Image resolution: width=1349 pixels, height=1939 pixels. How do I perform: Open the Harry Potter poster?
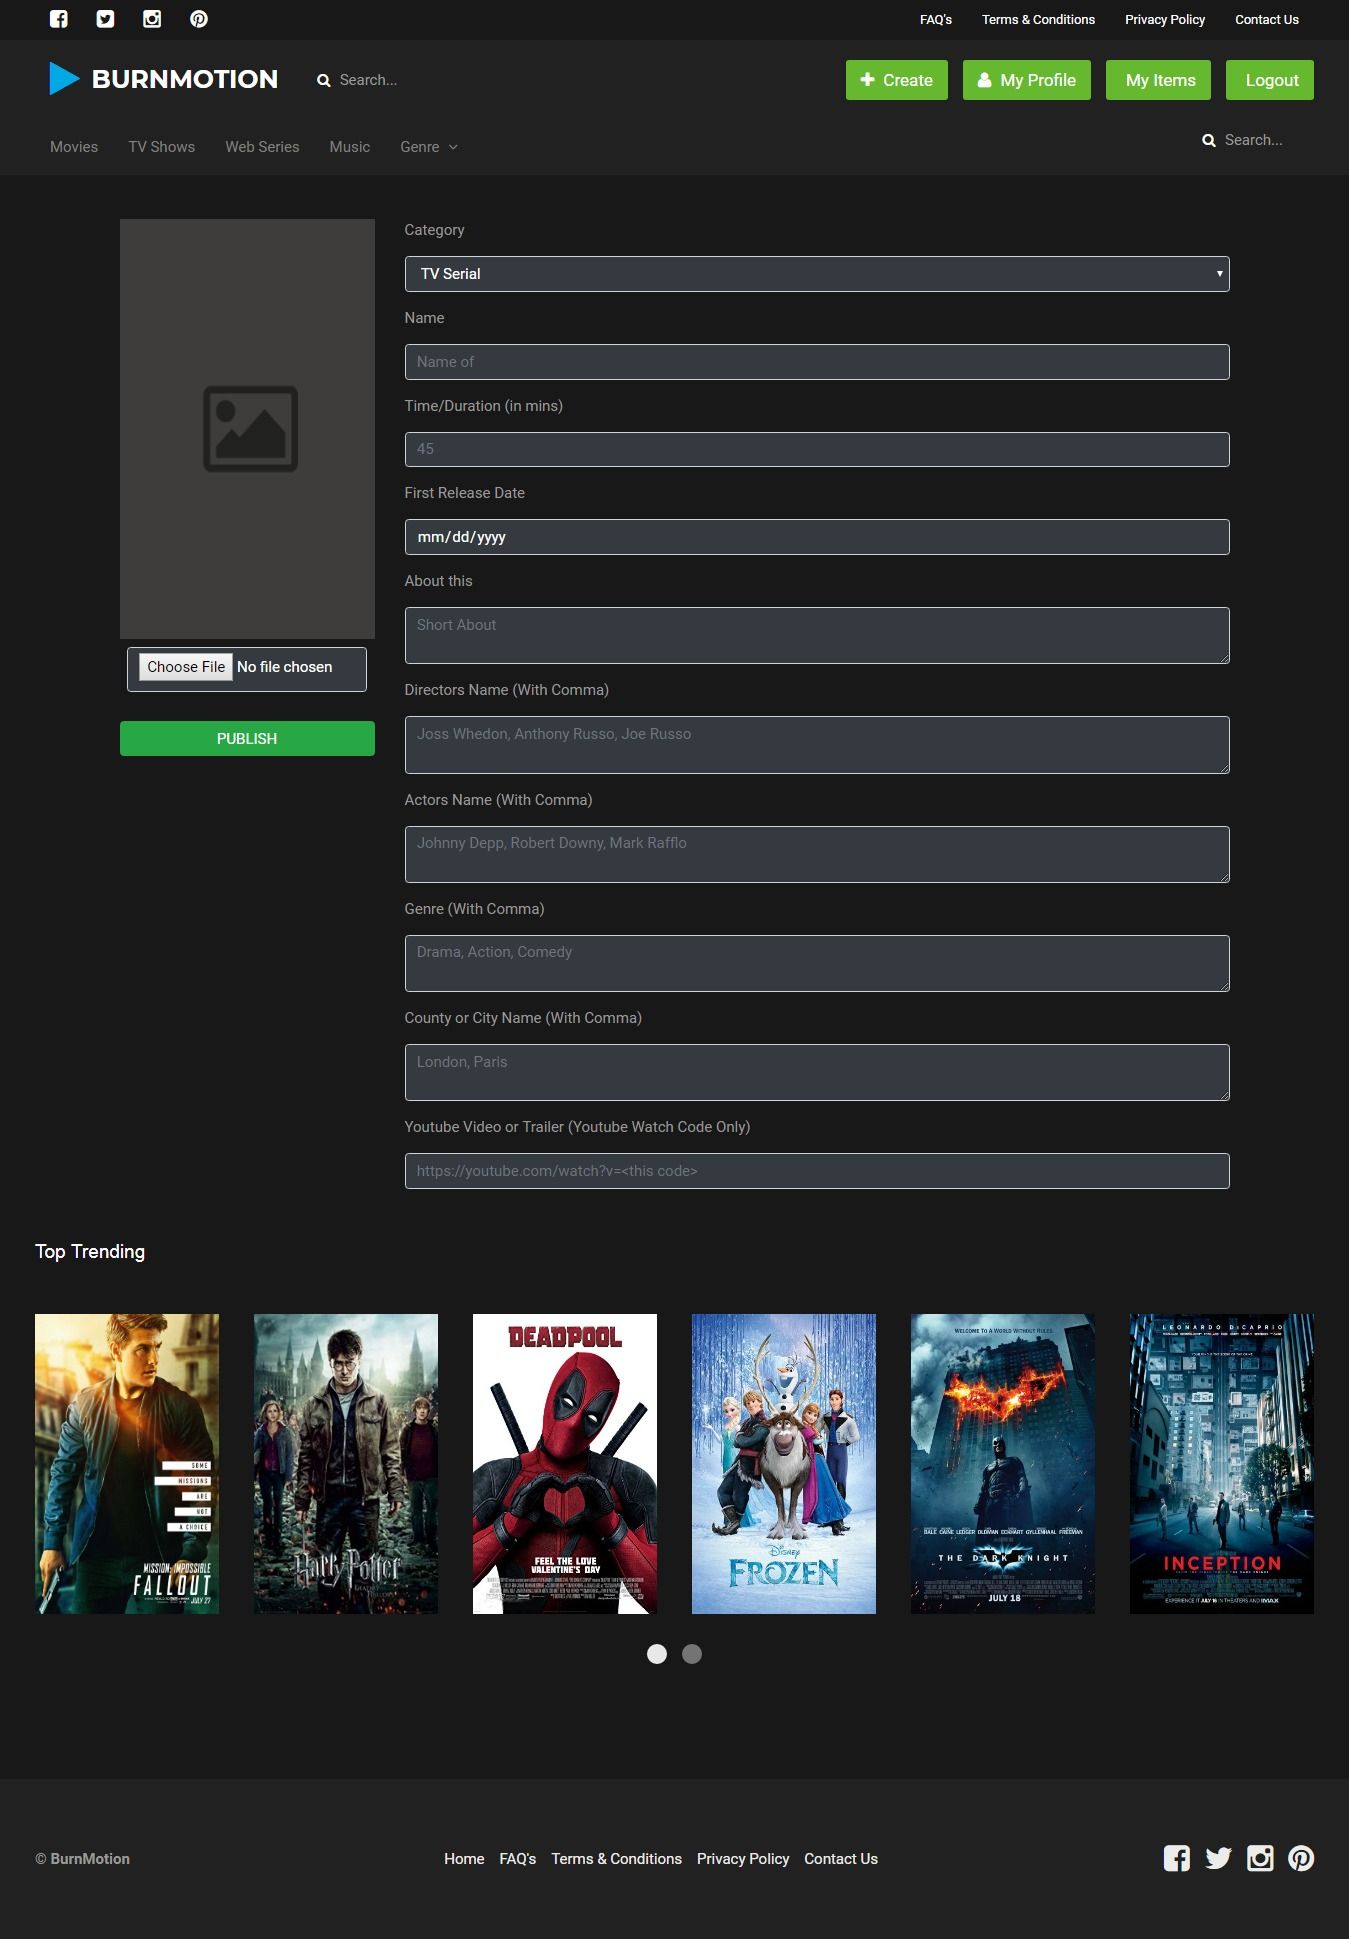(x=346, y=1464)
